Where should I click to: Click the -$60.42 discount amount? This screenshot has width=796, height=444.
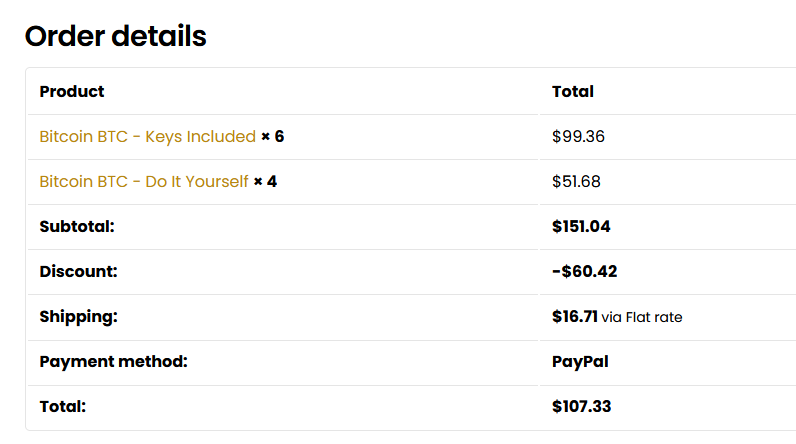(x=585, y=271)
